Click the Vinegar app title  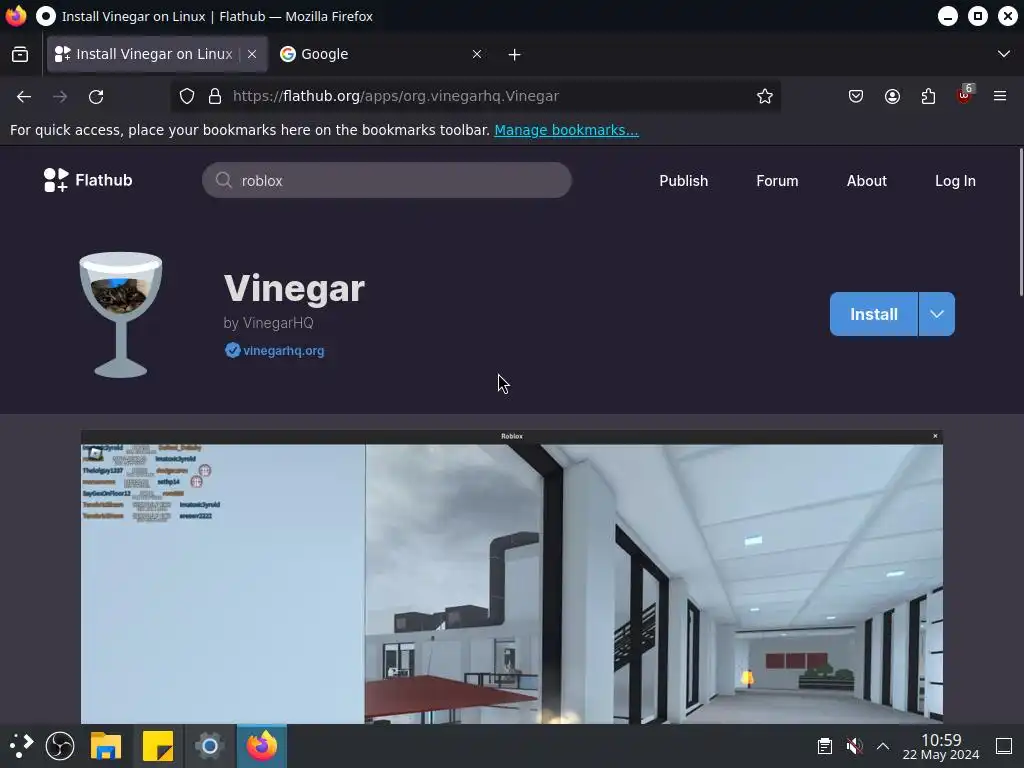click(295, 288)
